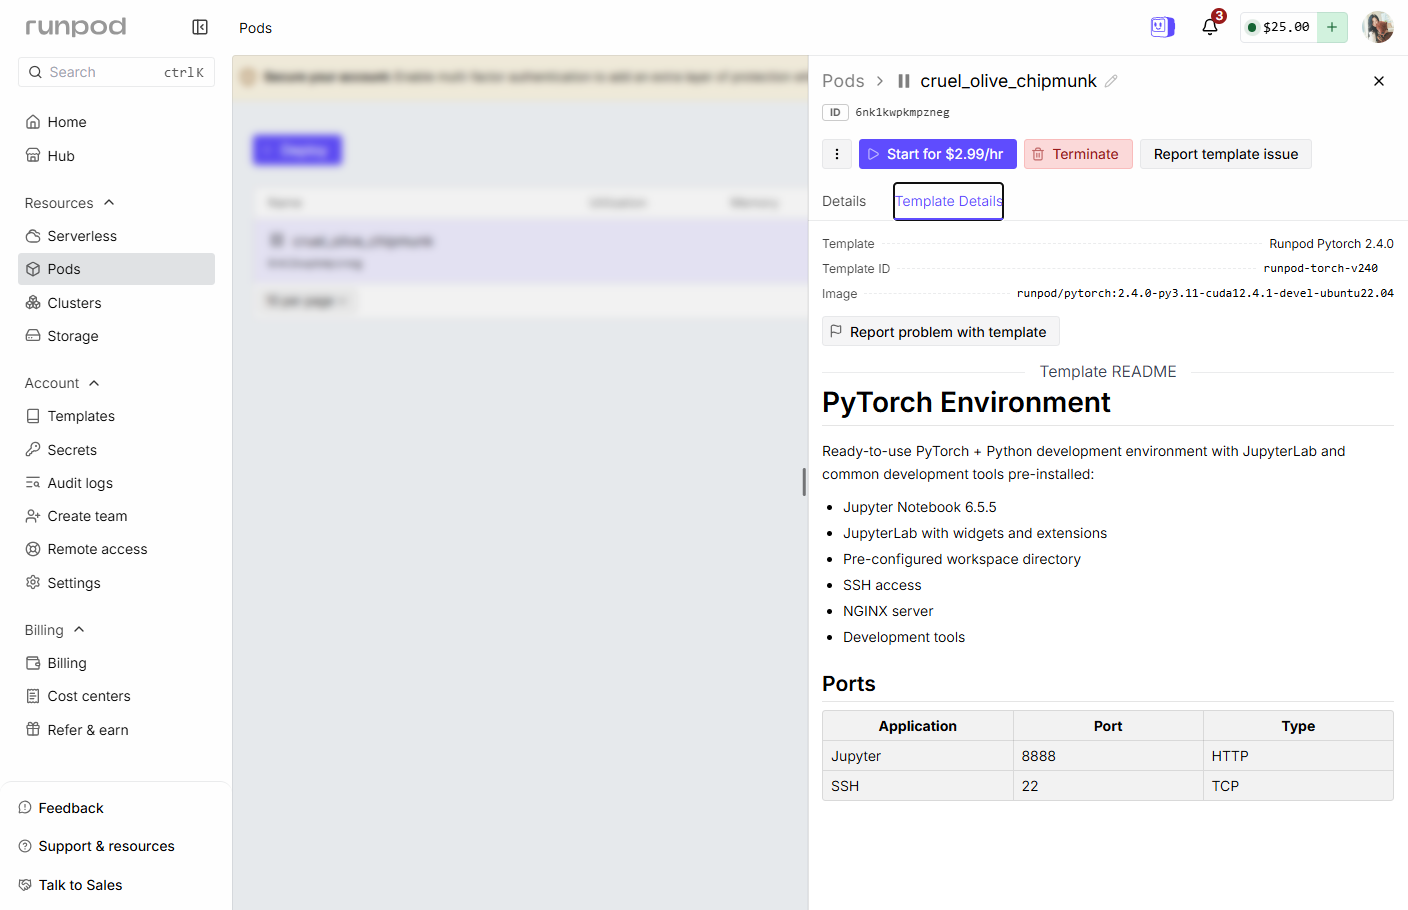Collapse the Resources section
Viewport: 1408px width, 910px height.
pos(70,203)
